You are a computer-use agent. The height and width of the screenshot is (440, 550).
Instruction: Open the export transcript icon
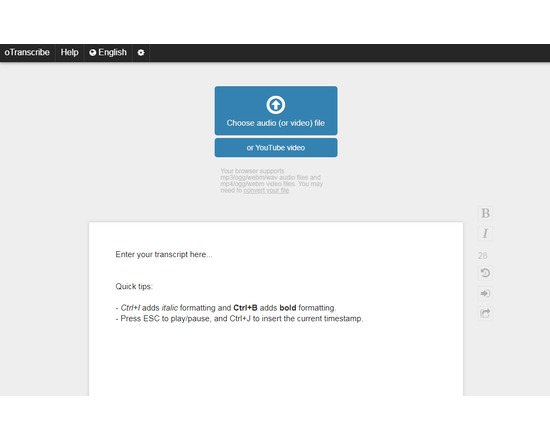(485, 313)
